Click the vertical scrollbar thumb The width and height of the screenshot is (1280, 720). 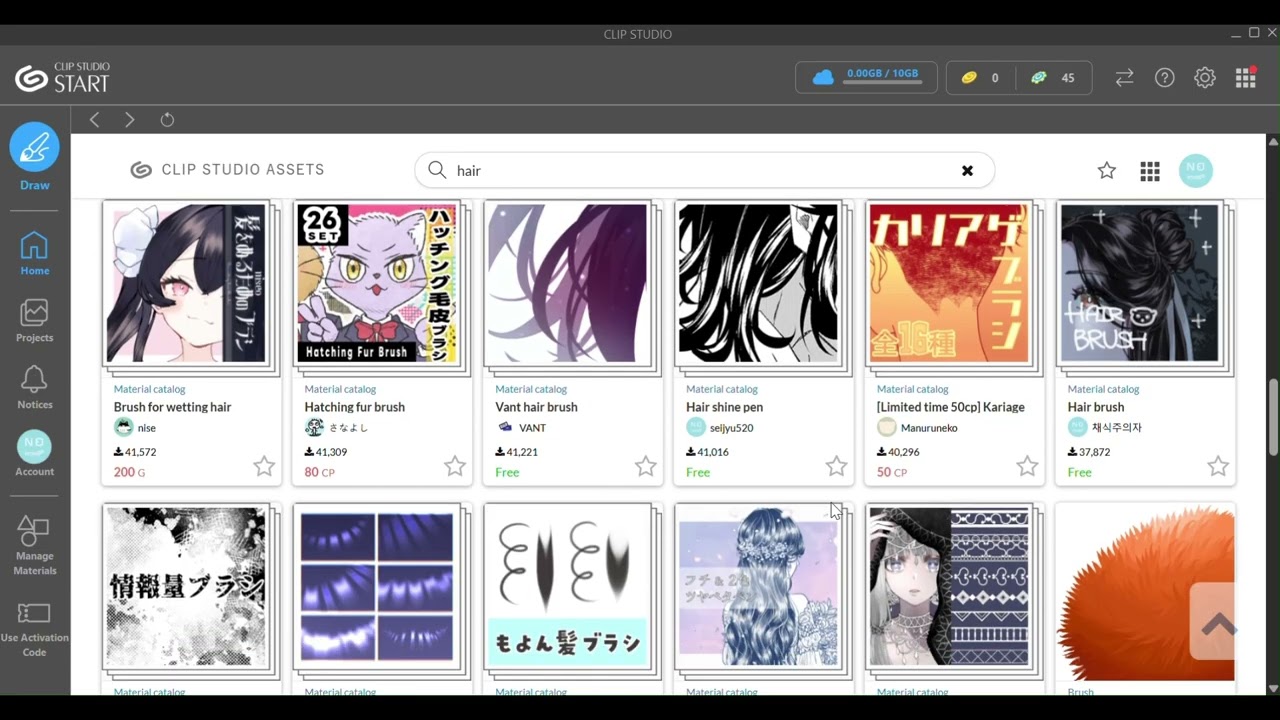1273,418
